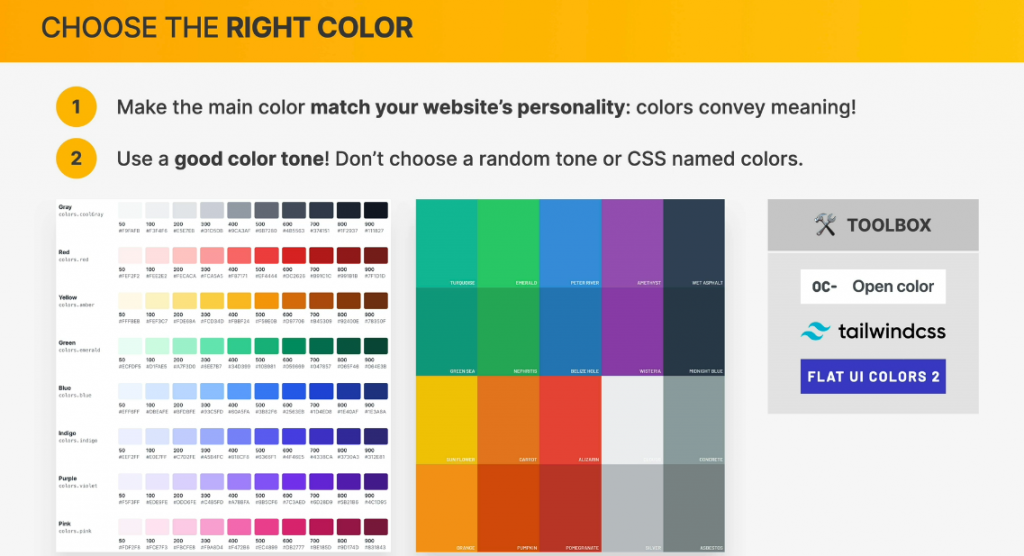Select the Blue 900 swatch in Tailwind palette
The image size is (1024, 556).
tap(376, 389)
